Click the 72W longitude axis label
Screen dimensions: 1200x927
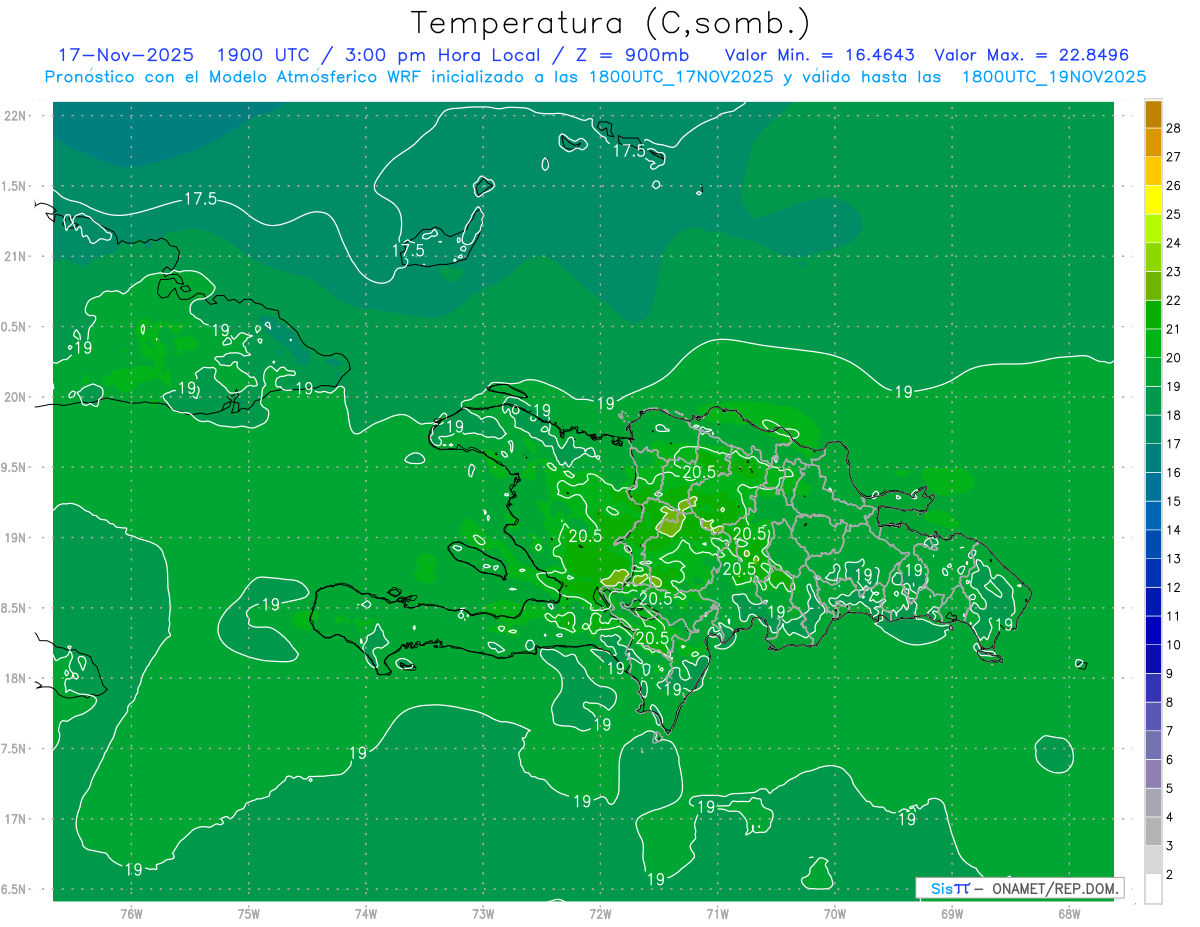click(x=600, y=913)
